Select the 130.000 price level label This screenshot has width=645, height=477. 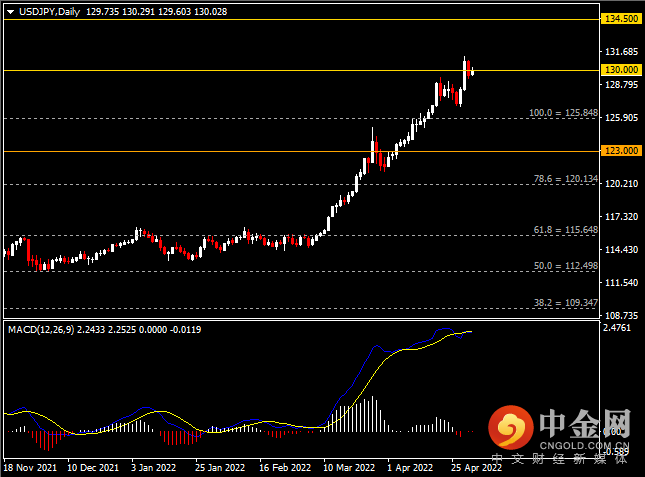click(622, 70)
